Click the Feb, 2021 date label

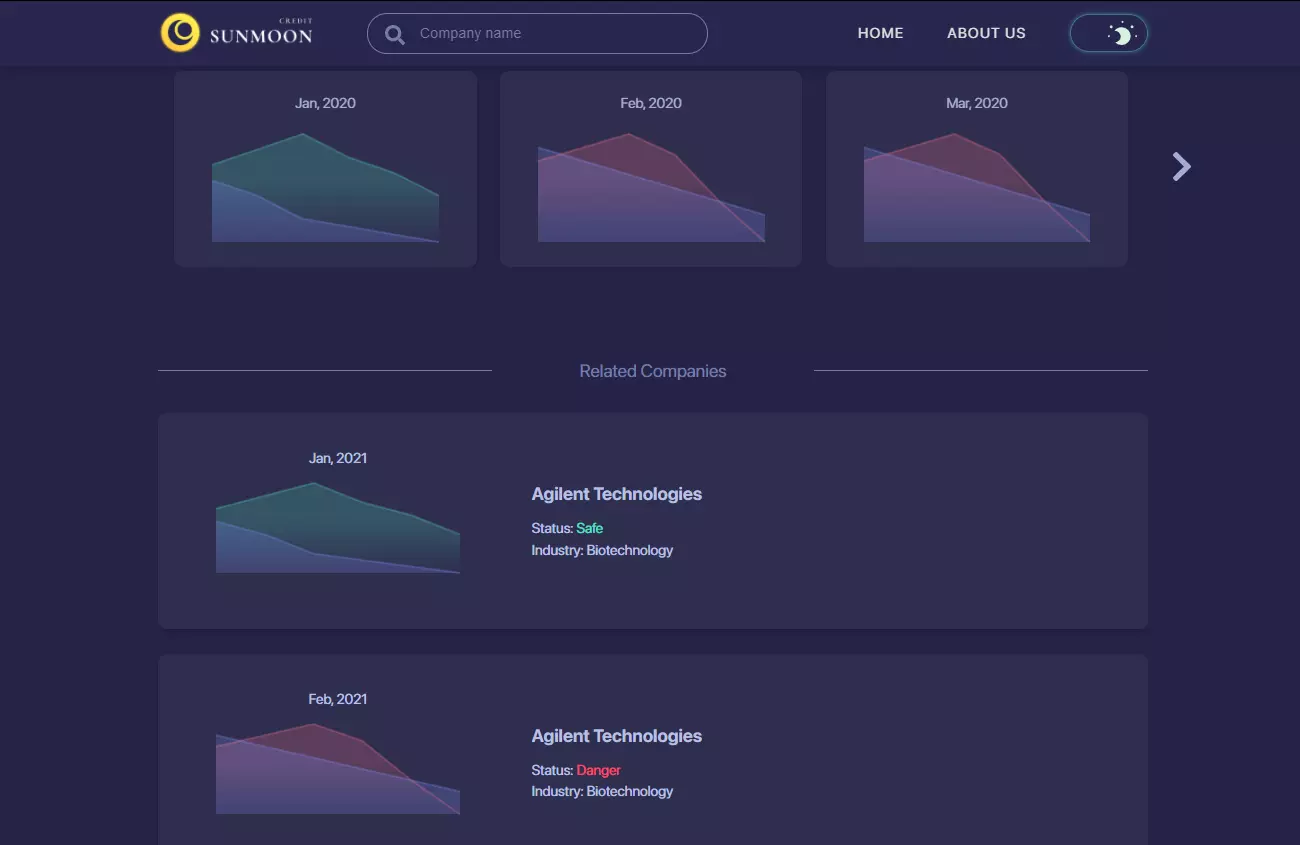(338, 699)
